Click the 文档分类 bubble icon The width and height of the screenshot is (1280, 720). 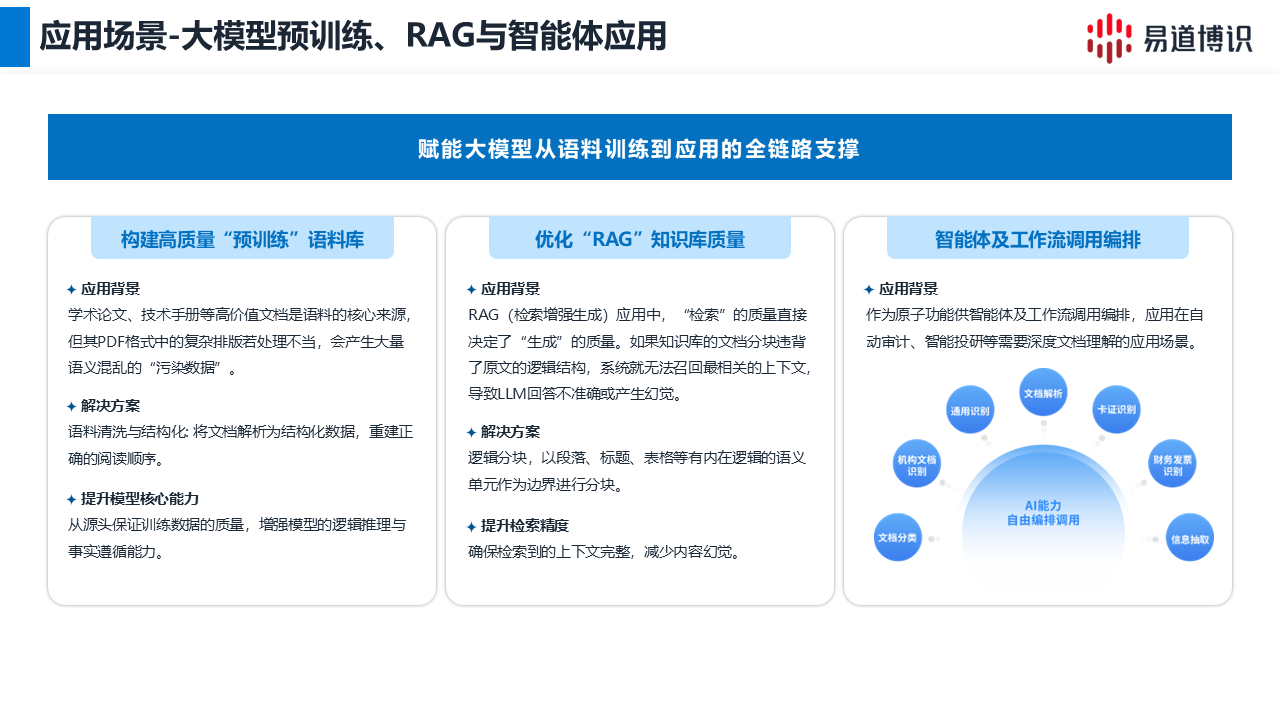(898, 537)
